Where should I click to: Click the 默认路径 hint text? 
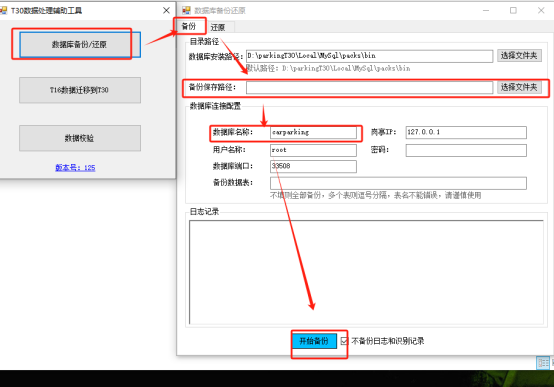328,69
